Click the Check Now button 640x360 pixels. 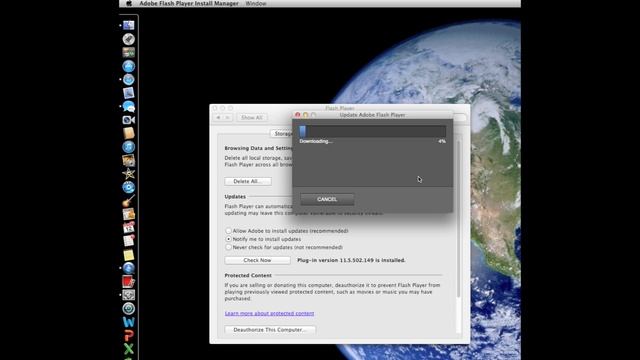pos(257,260)
